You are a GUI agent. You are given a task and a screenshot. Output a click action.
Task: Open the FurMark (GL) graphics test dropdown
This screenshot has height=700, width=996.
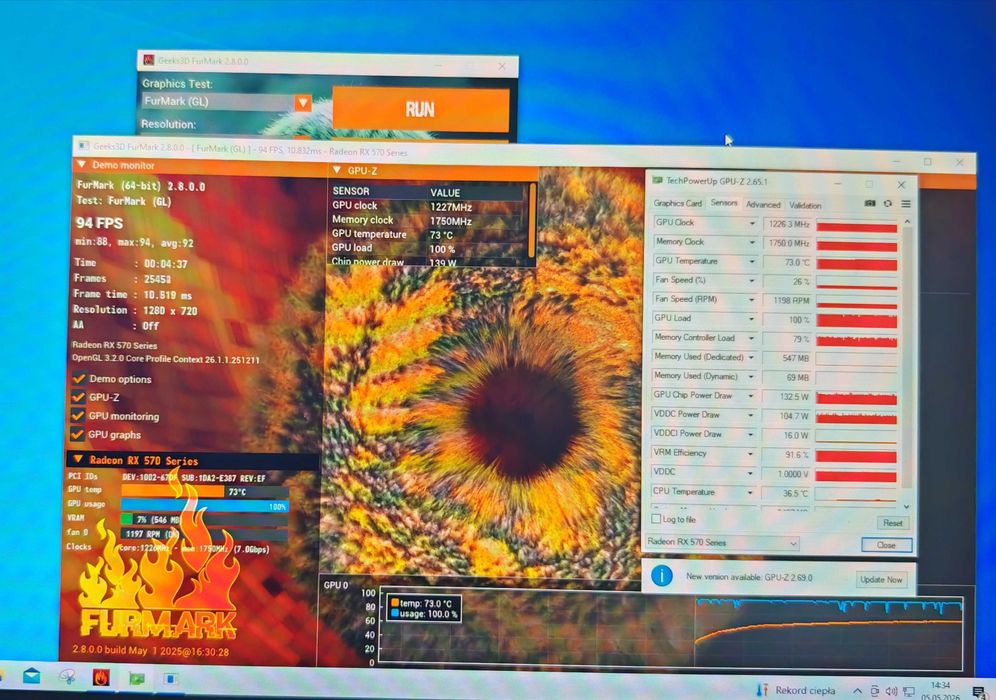click(x=303, y=102)
